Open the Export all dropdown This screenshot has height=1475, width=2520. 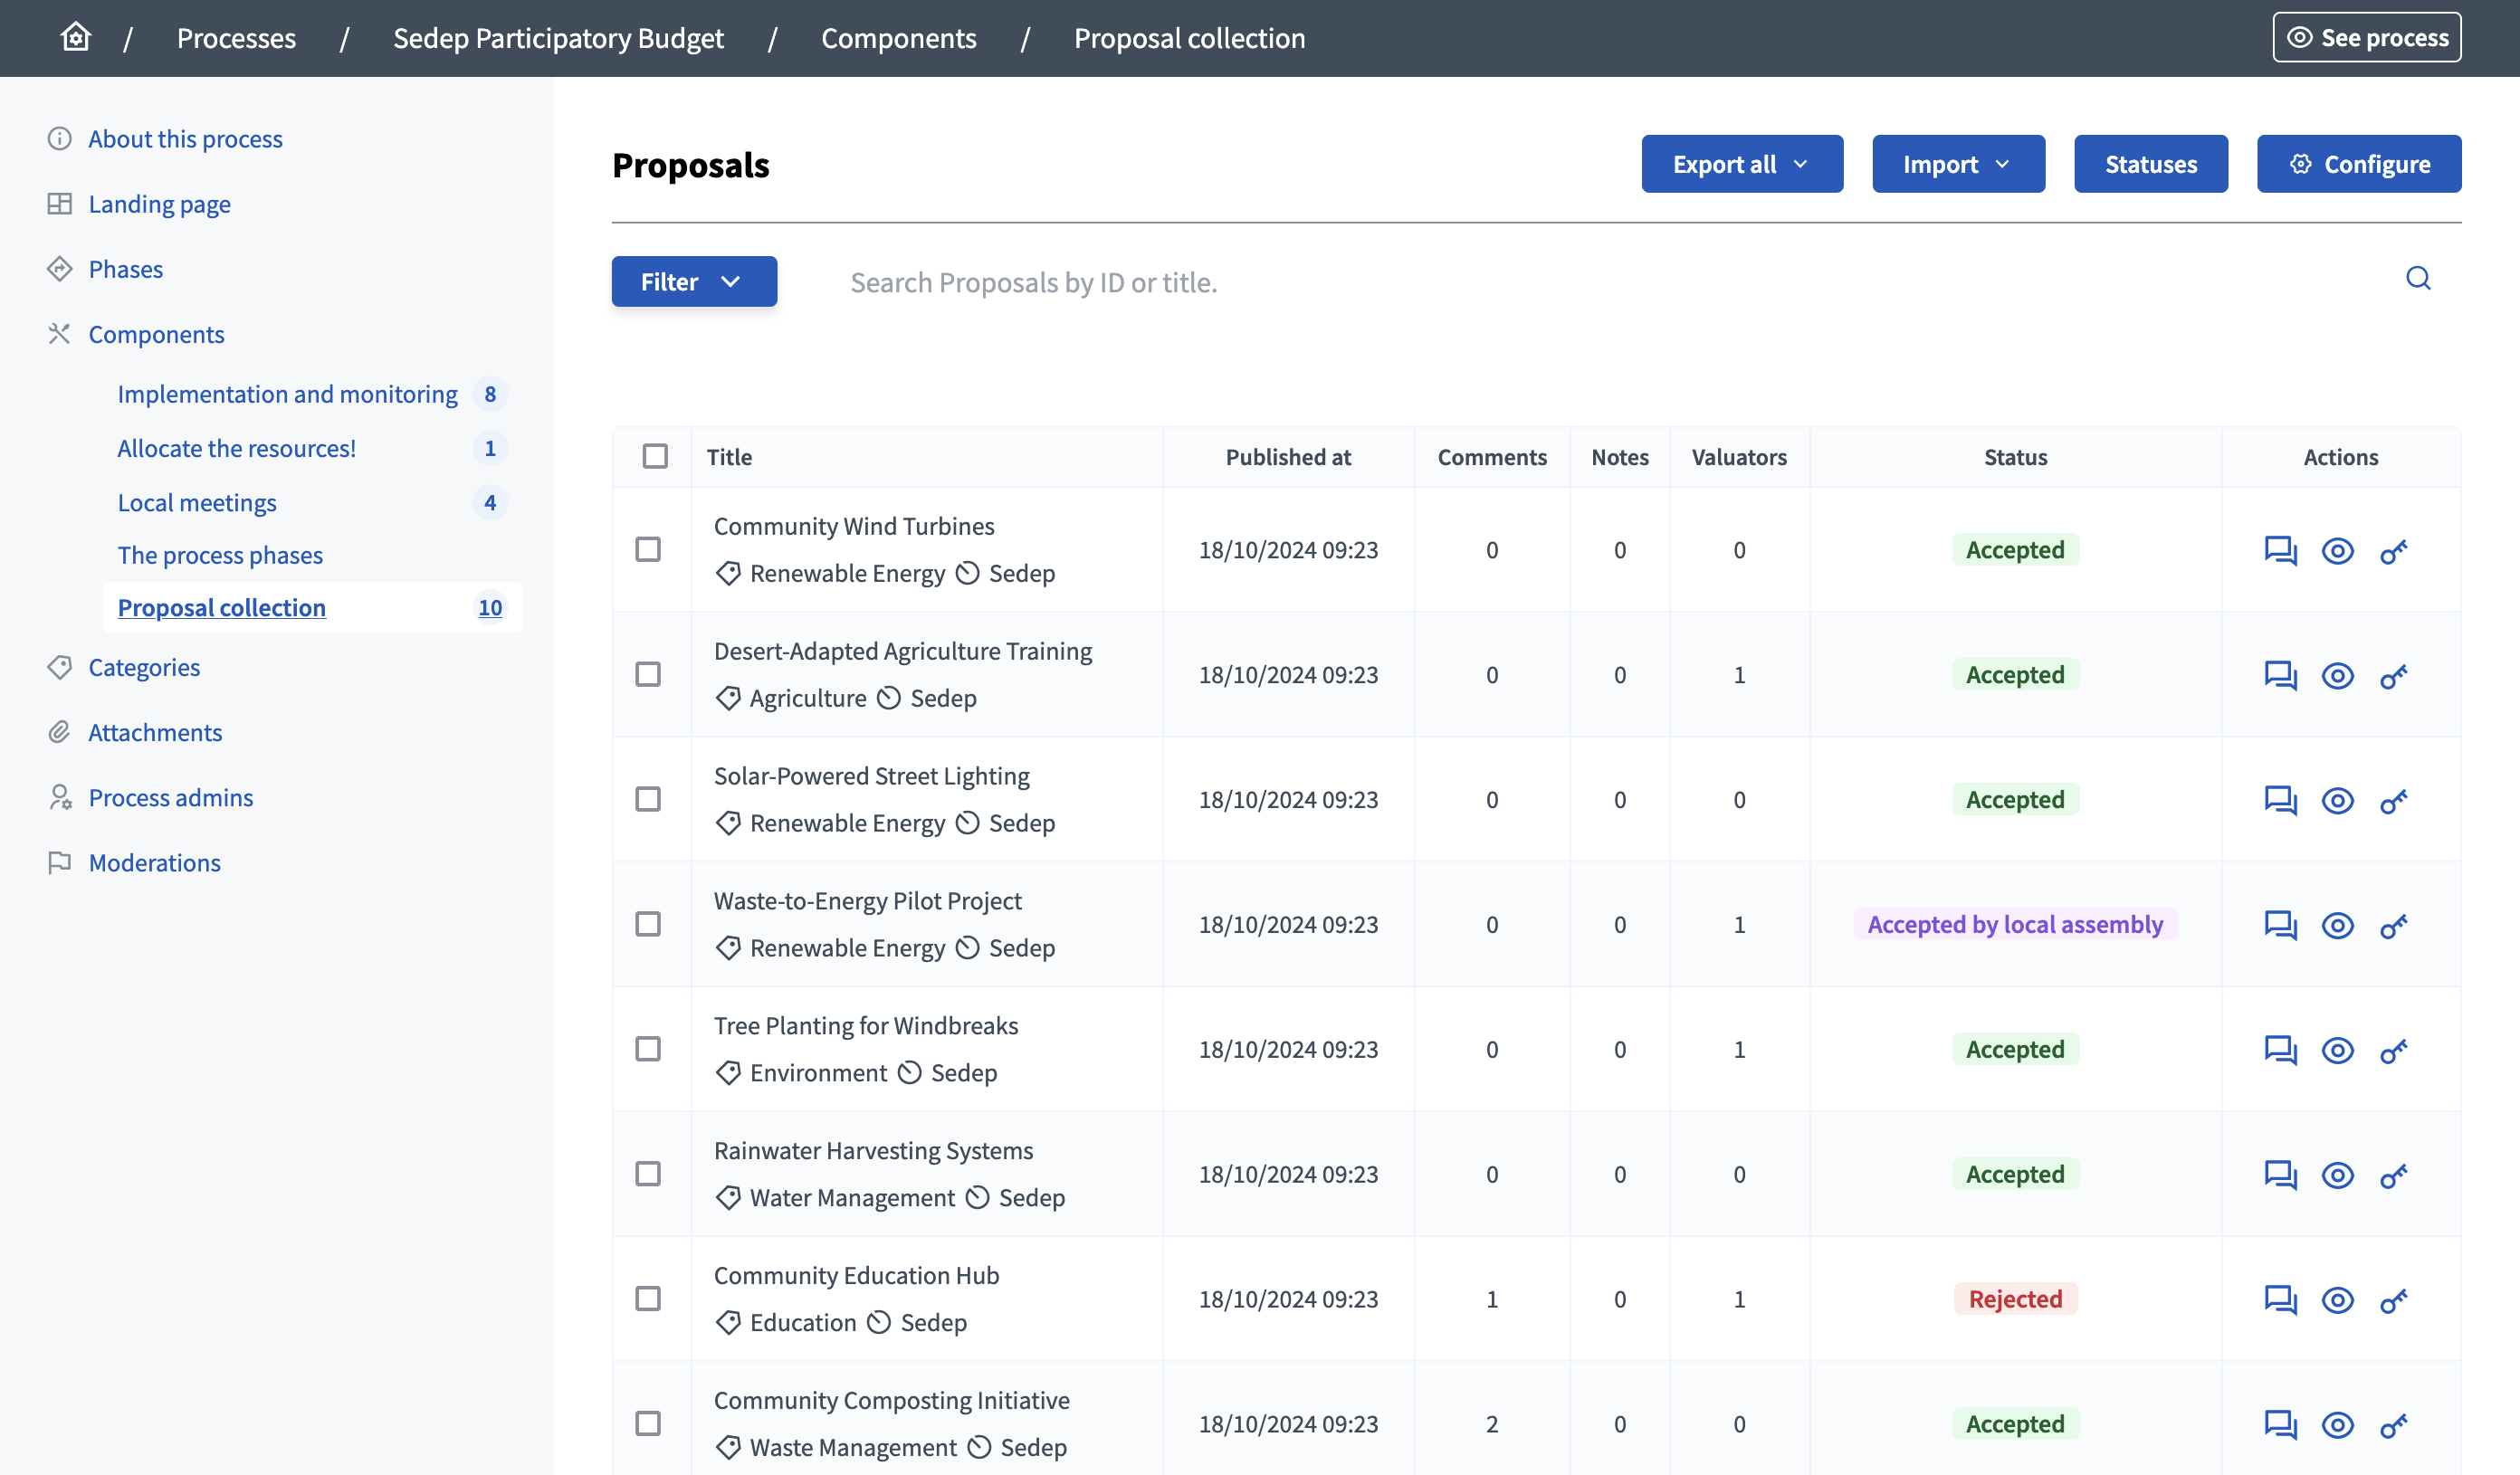[x=1742, y=163]
